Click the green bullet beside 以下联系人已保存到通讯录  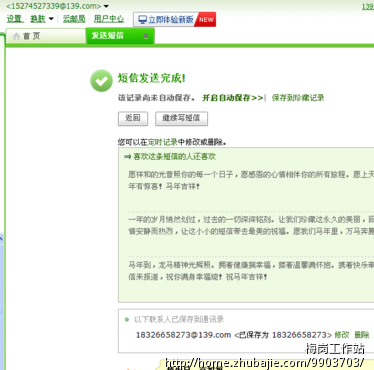coord(127,319)
